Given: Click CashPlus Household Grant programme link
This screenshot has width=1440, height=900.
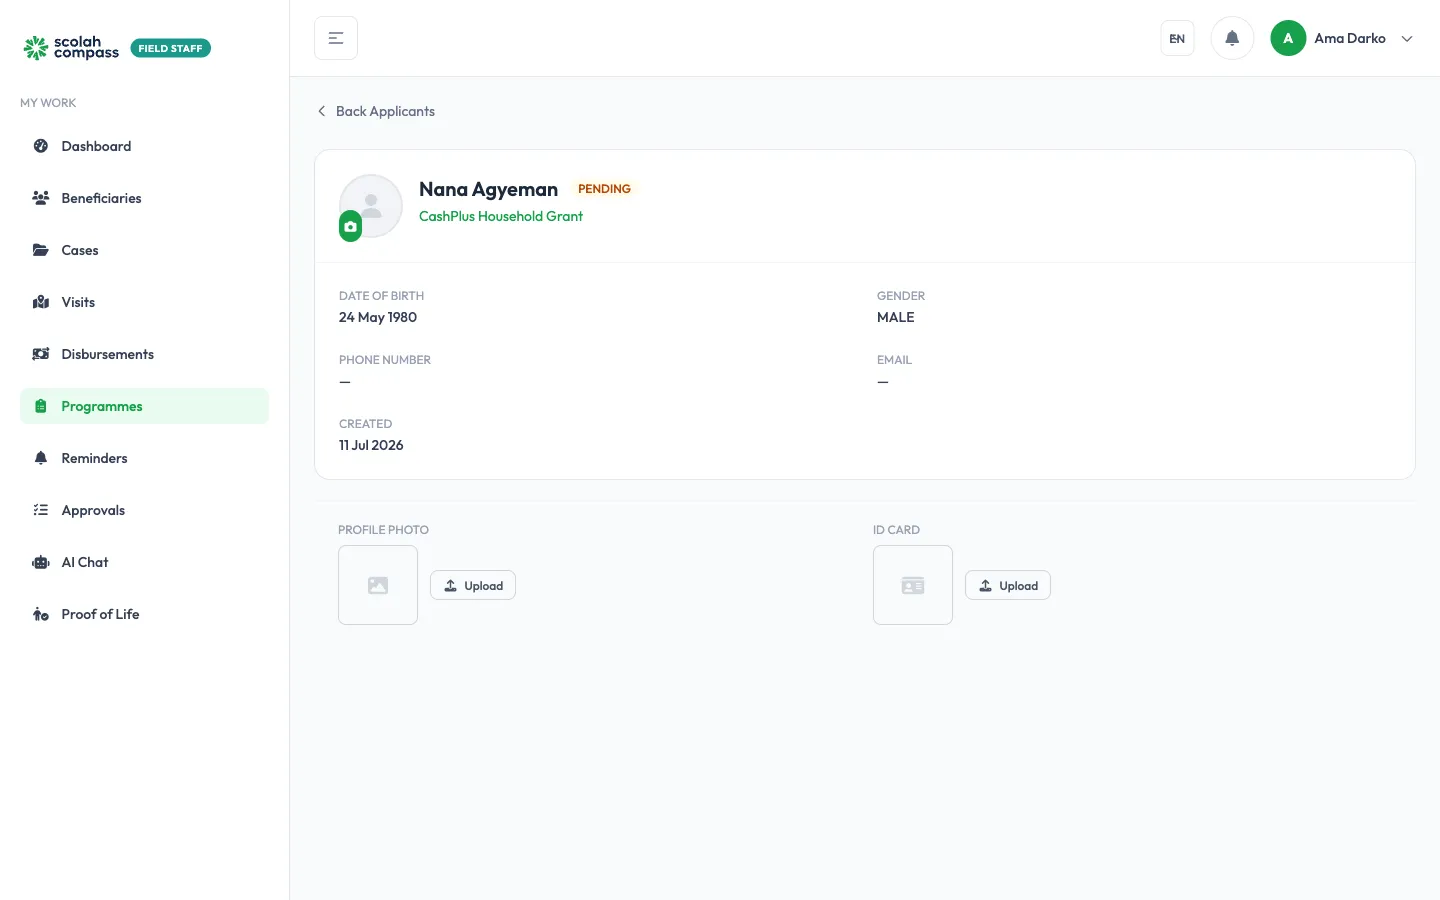Looking at the screenshot, I should (501, 216).
